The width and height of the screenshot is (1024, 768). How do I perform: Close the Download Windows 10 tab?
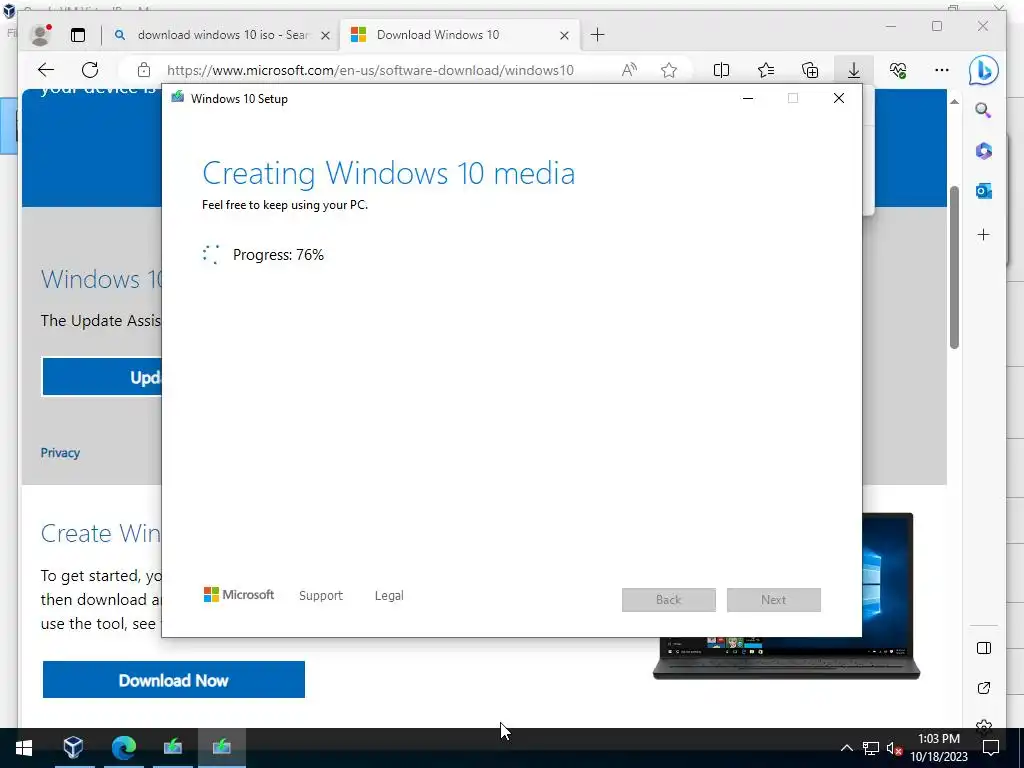pyautogui.click(x=564, y=35)
